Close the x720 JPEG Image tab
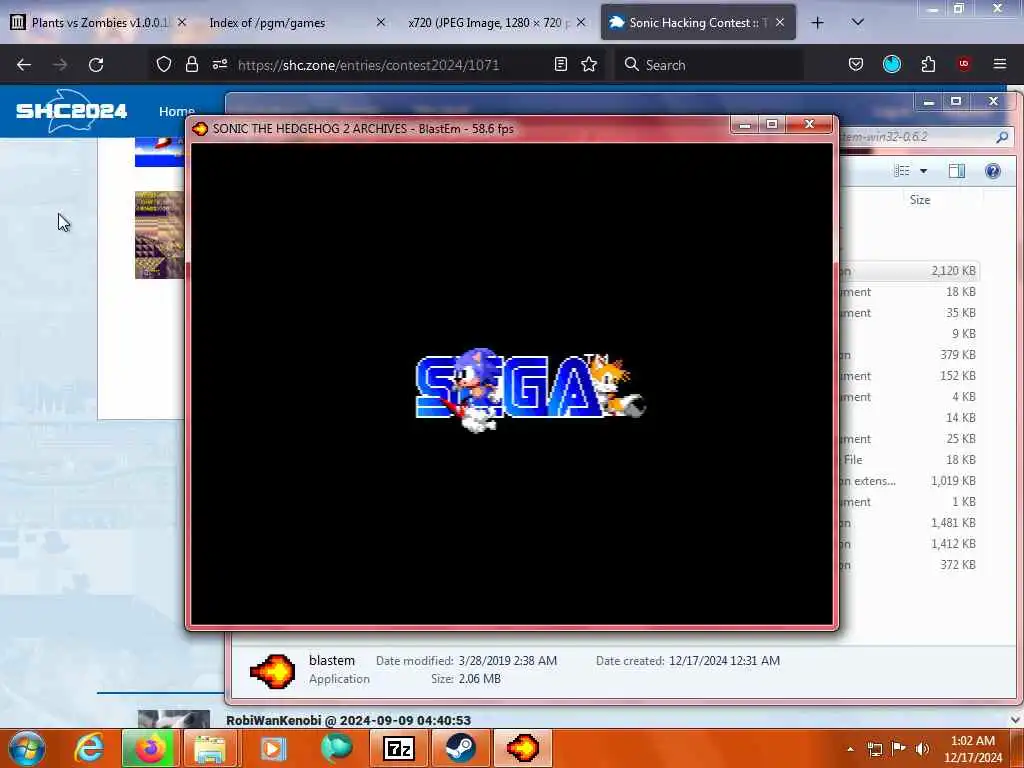Viewport: 1024px width, 768px height. [581, 22]
